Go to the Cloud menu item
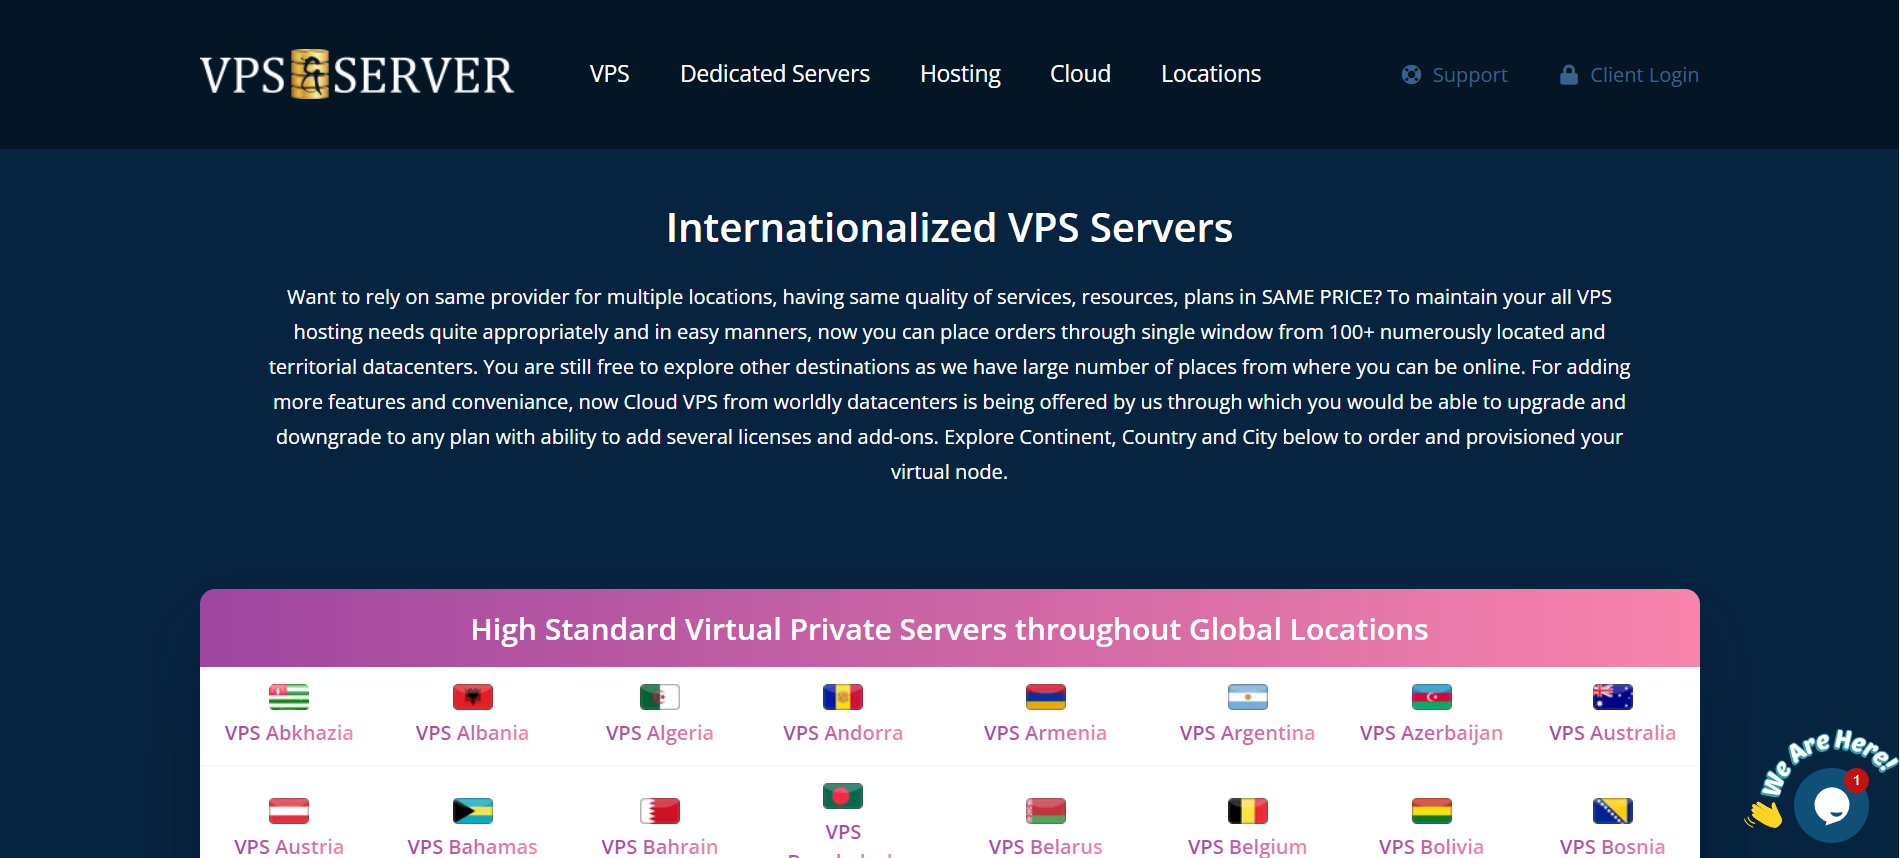The image size is (1900, 858). [x=1080, y=74]
